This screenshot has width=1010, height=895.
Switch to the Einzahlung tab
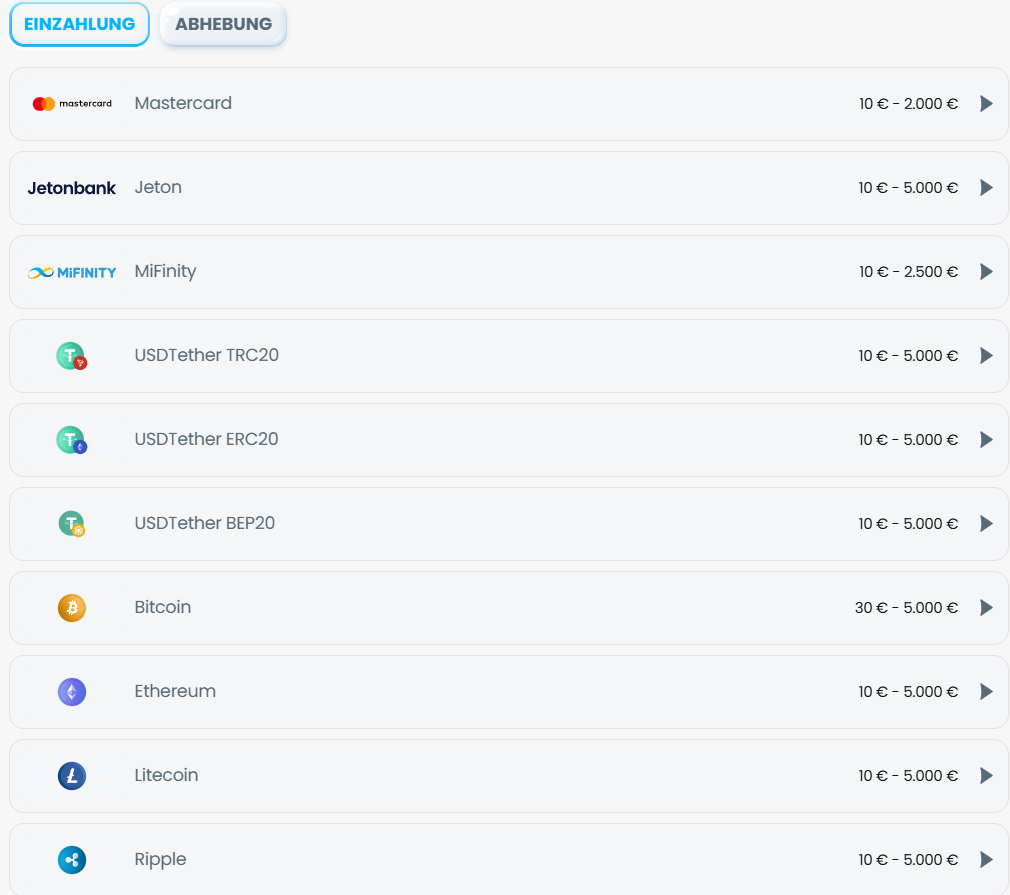pyautogui.click(x=79, y=24)
